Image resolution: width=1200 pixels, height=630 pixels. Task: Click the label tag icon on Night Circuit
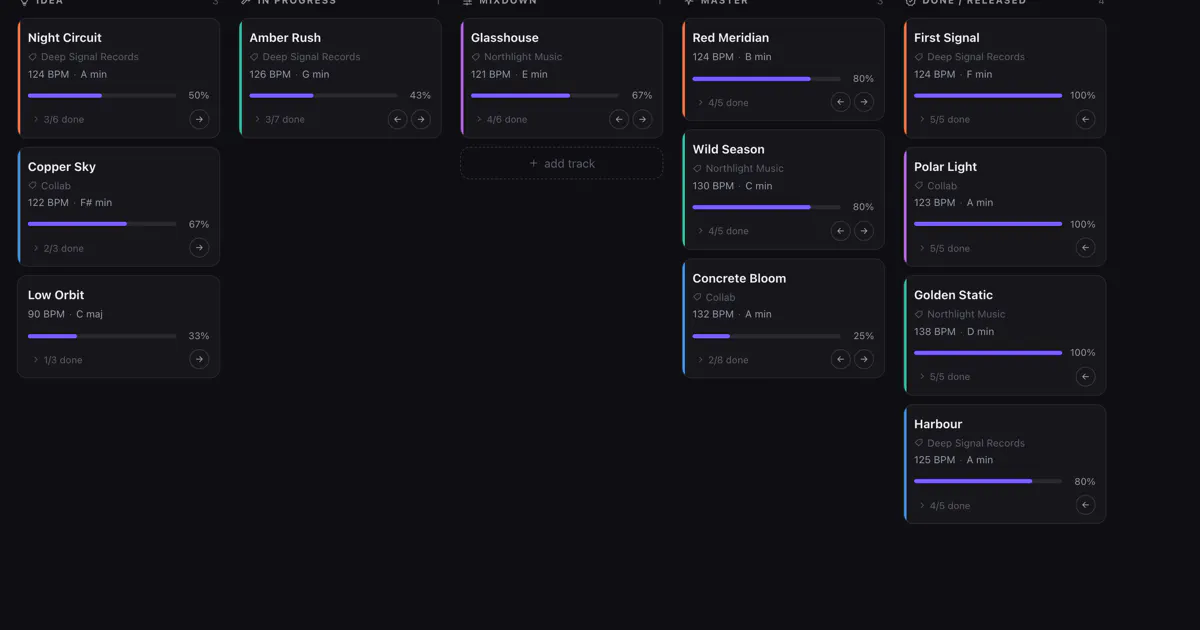point(33,57)
